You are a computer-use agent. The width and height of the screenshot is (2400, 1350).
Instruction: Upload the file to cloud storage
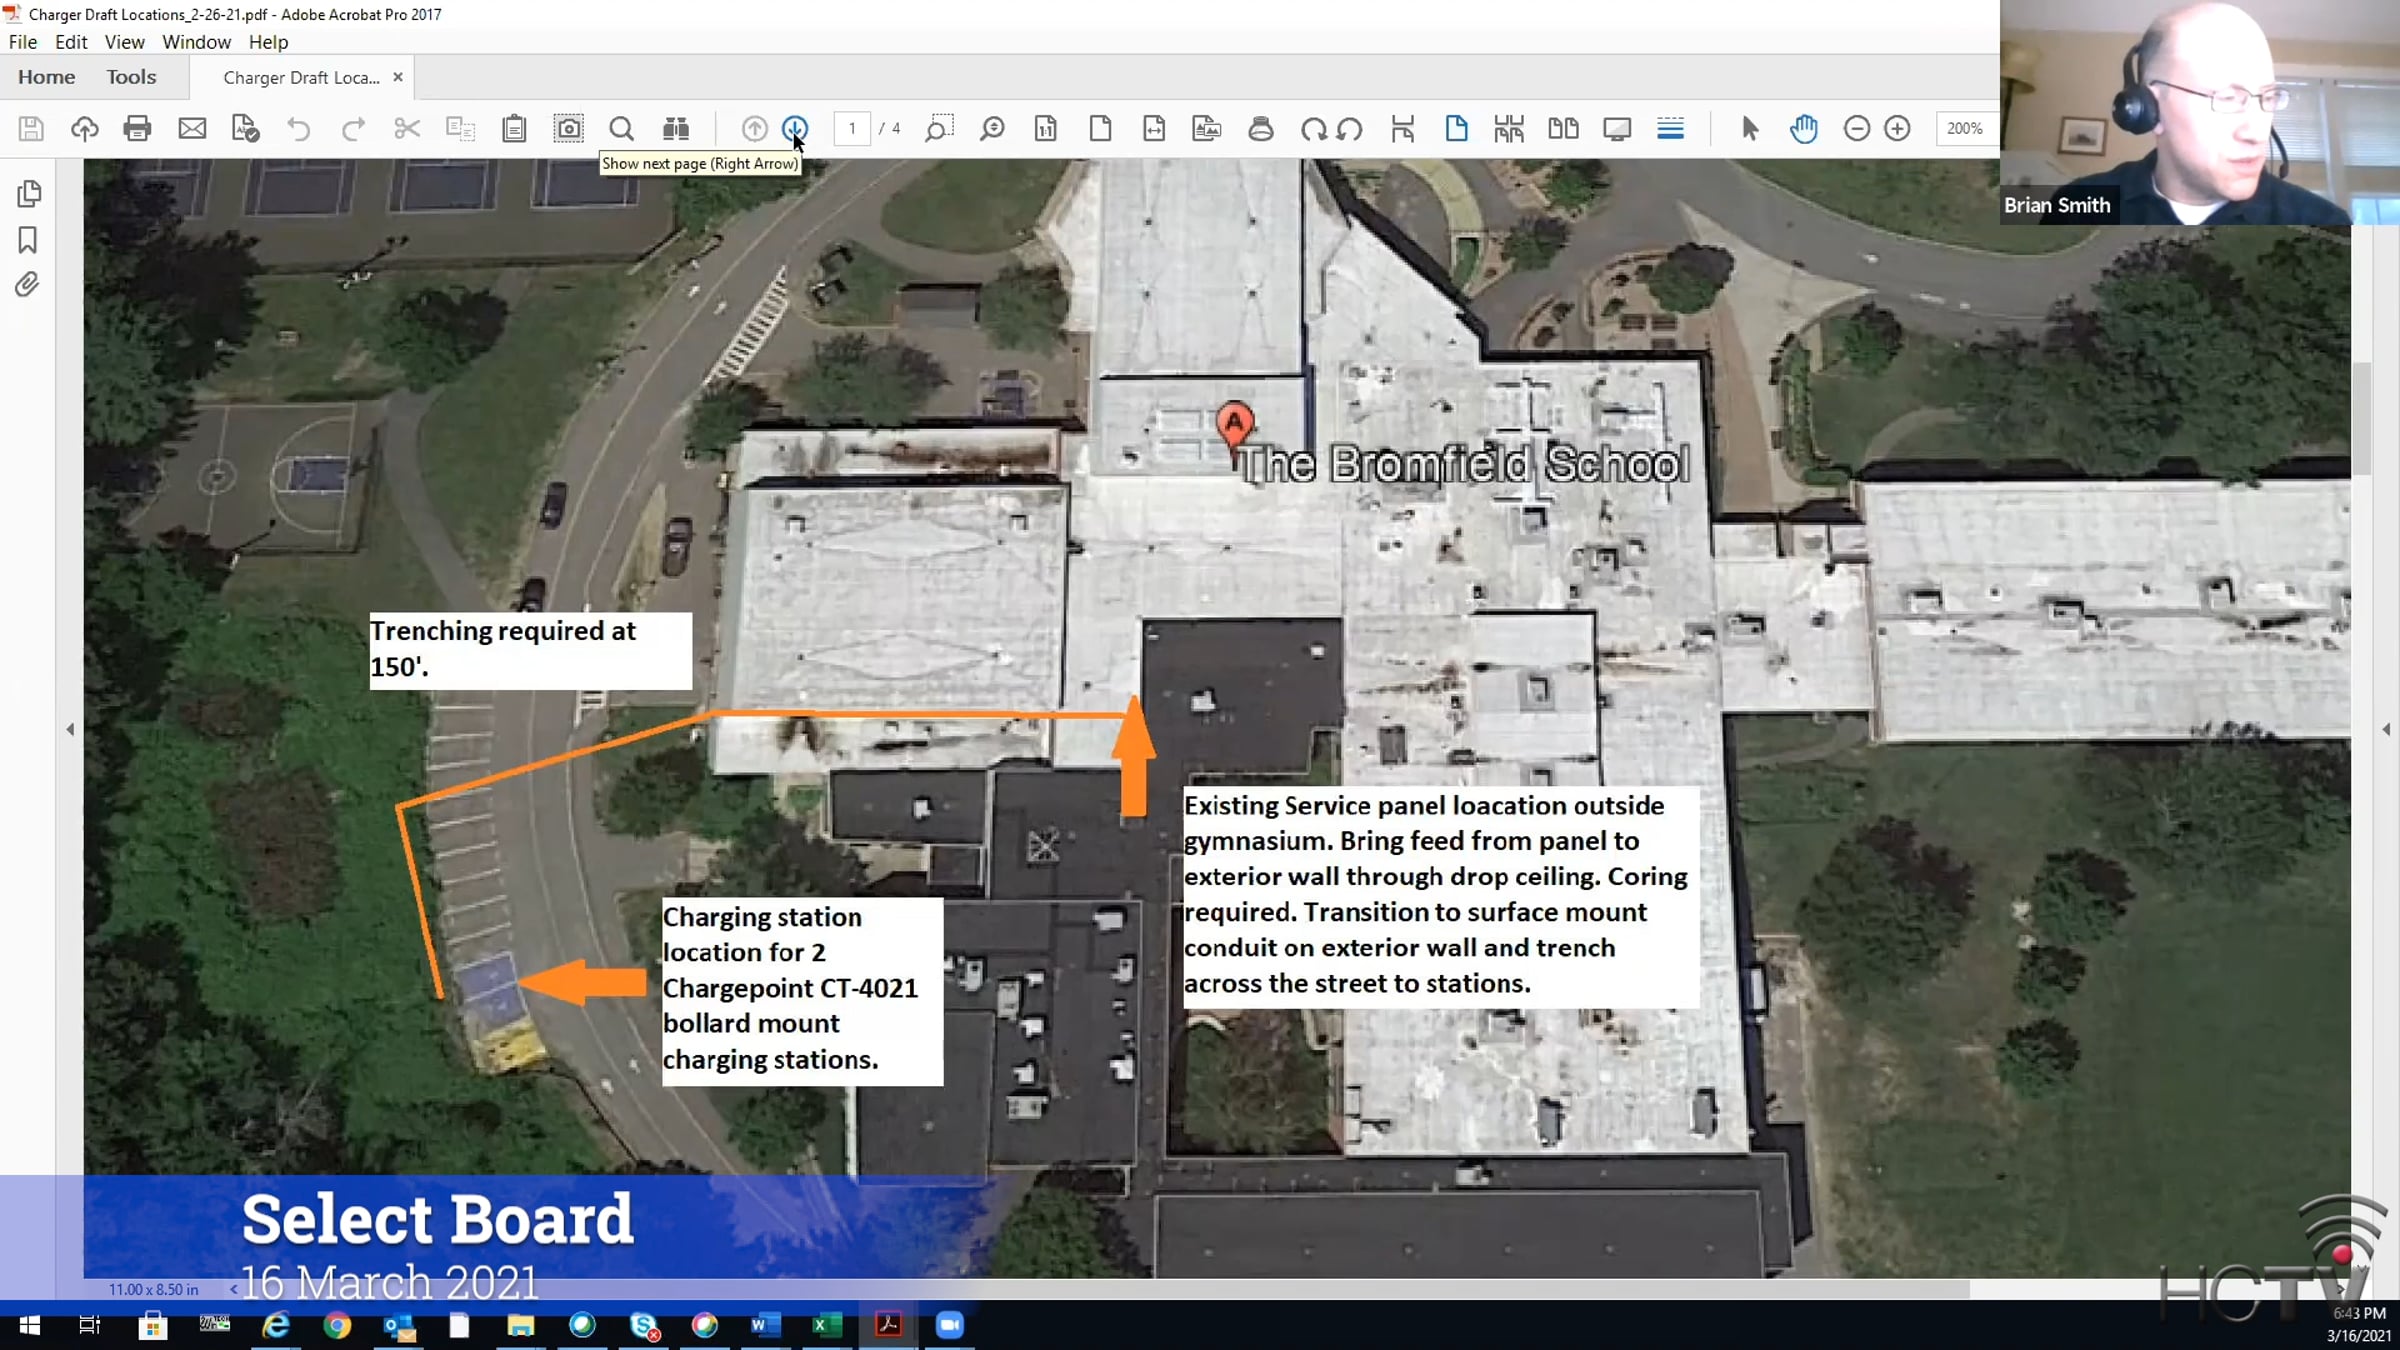coord(85,128)
